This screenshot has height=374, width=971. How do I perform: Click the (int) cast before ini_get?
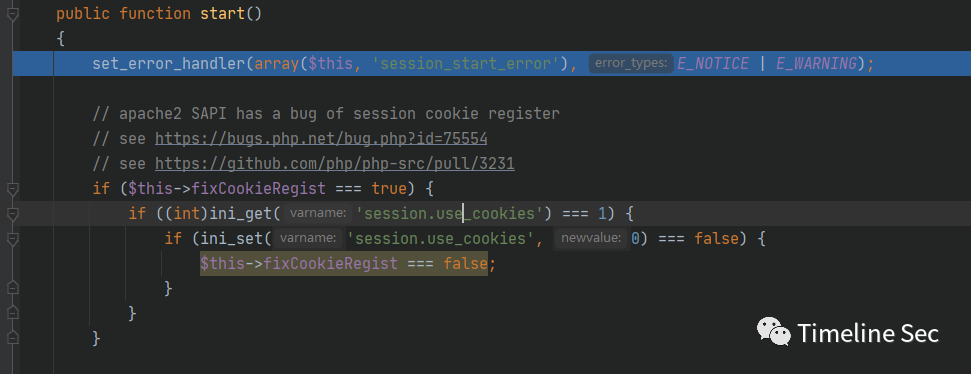(187, 214)
